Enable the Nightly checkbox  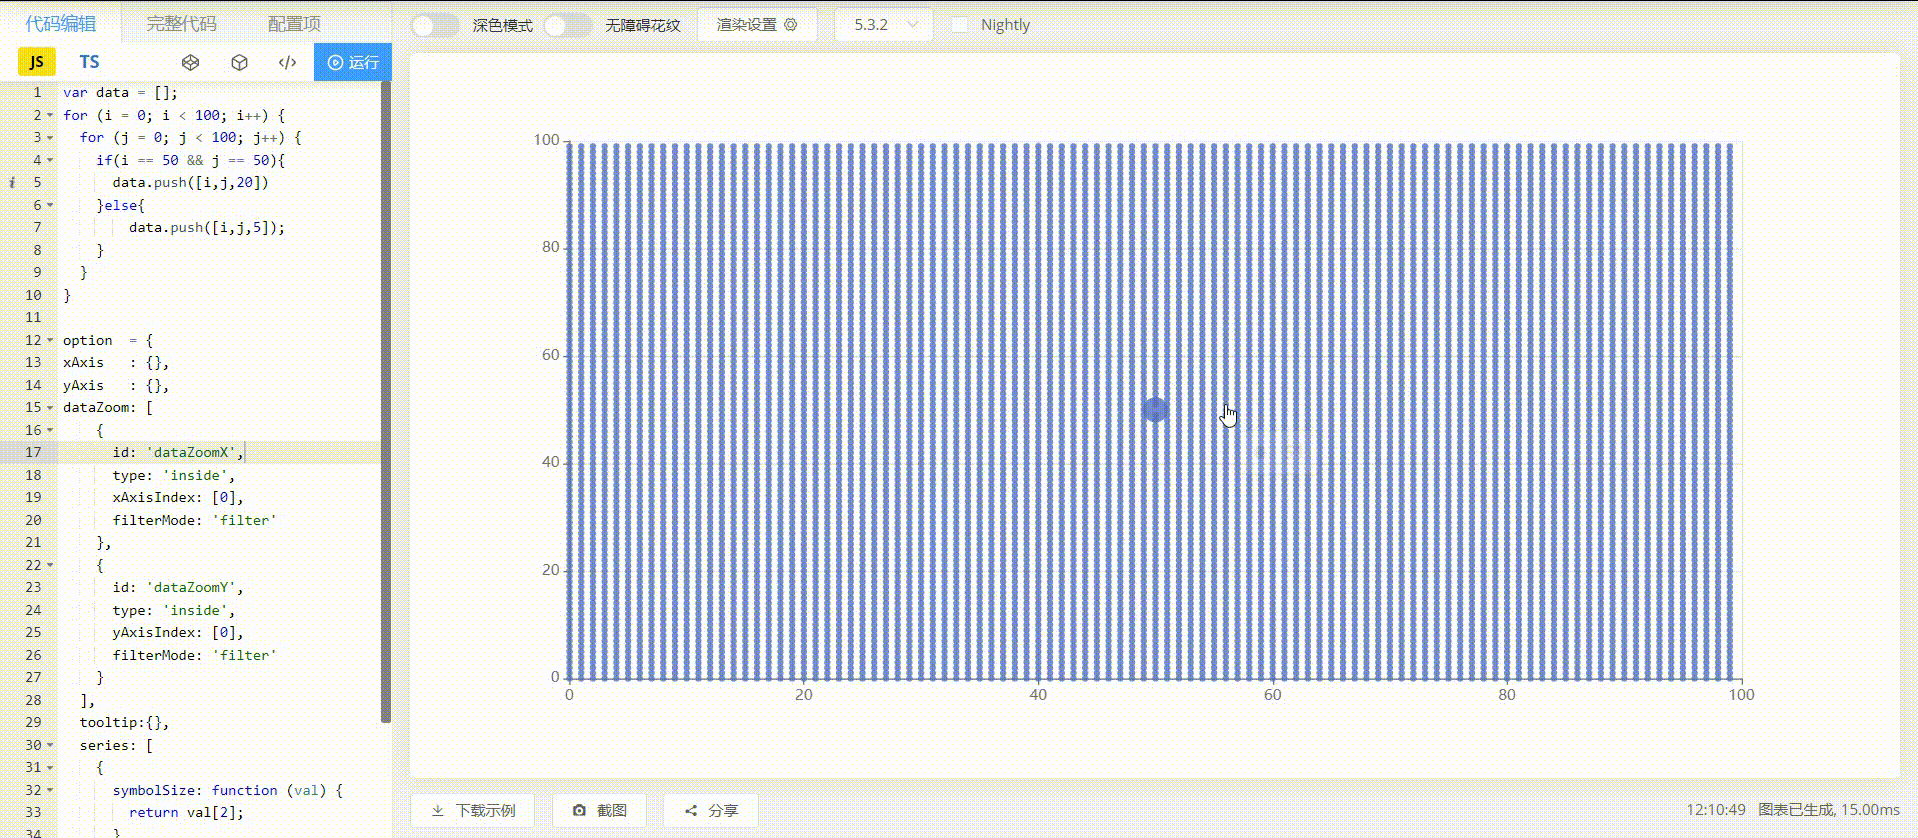960,25
